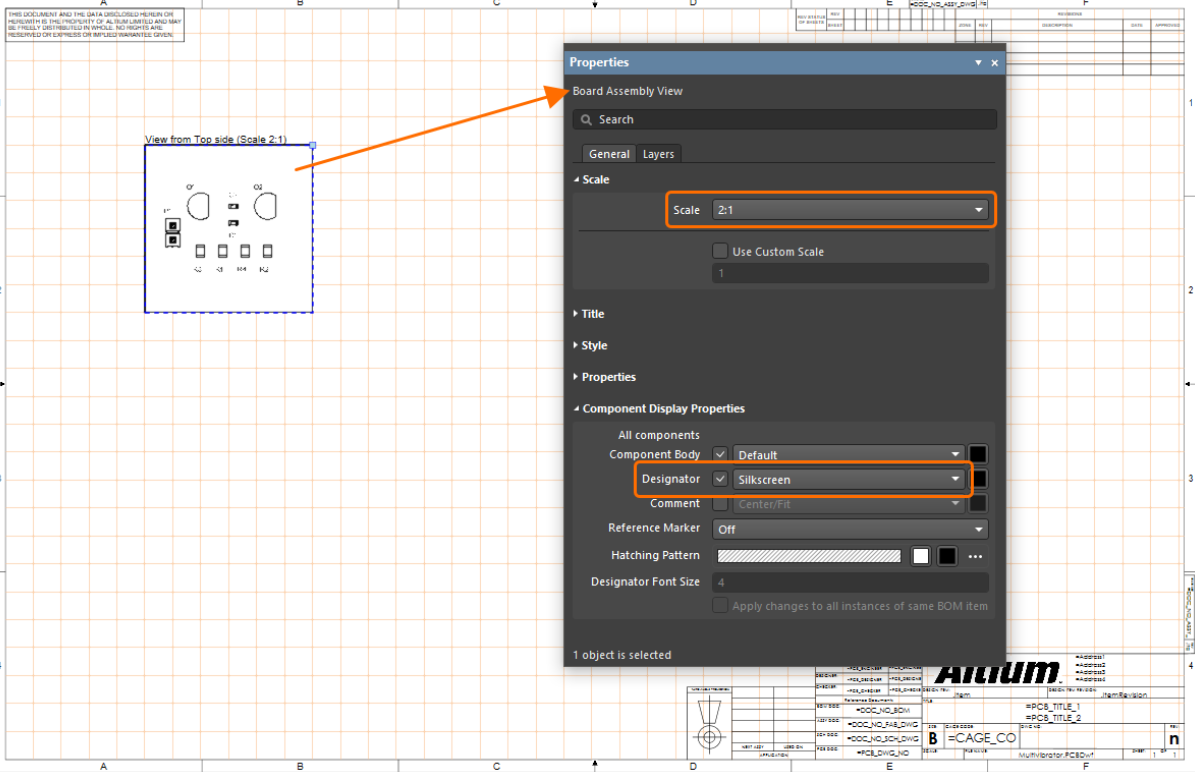This screenshot has width=1195, height=772.
Task: Click the selection handle on assembly view corner
Action: tap(313, 146)
